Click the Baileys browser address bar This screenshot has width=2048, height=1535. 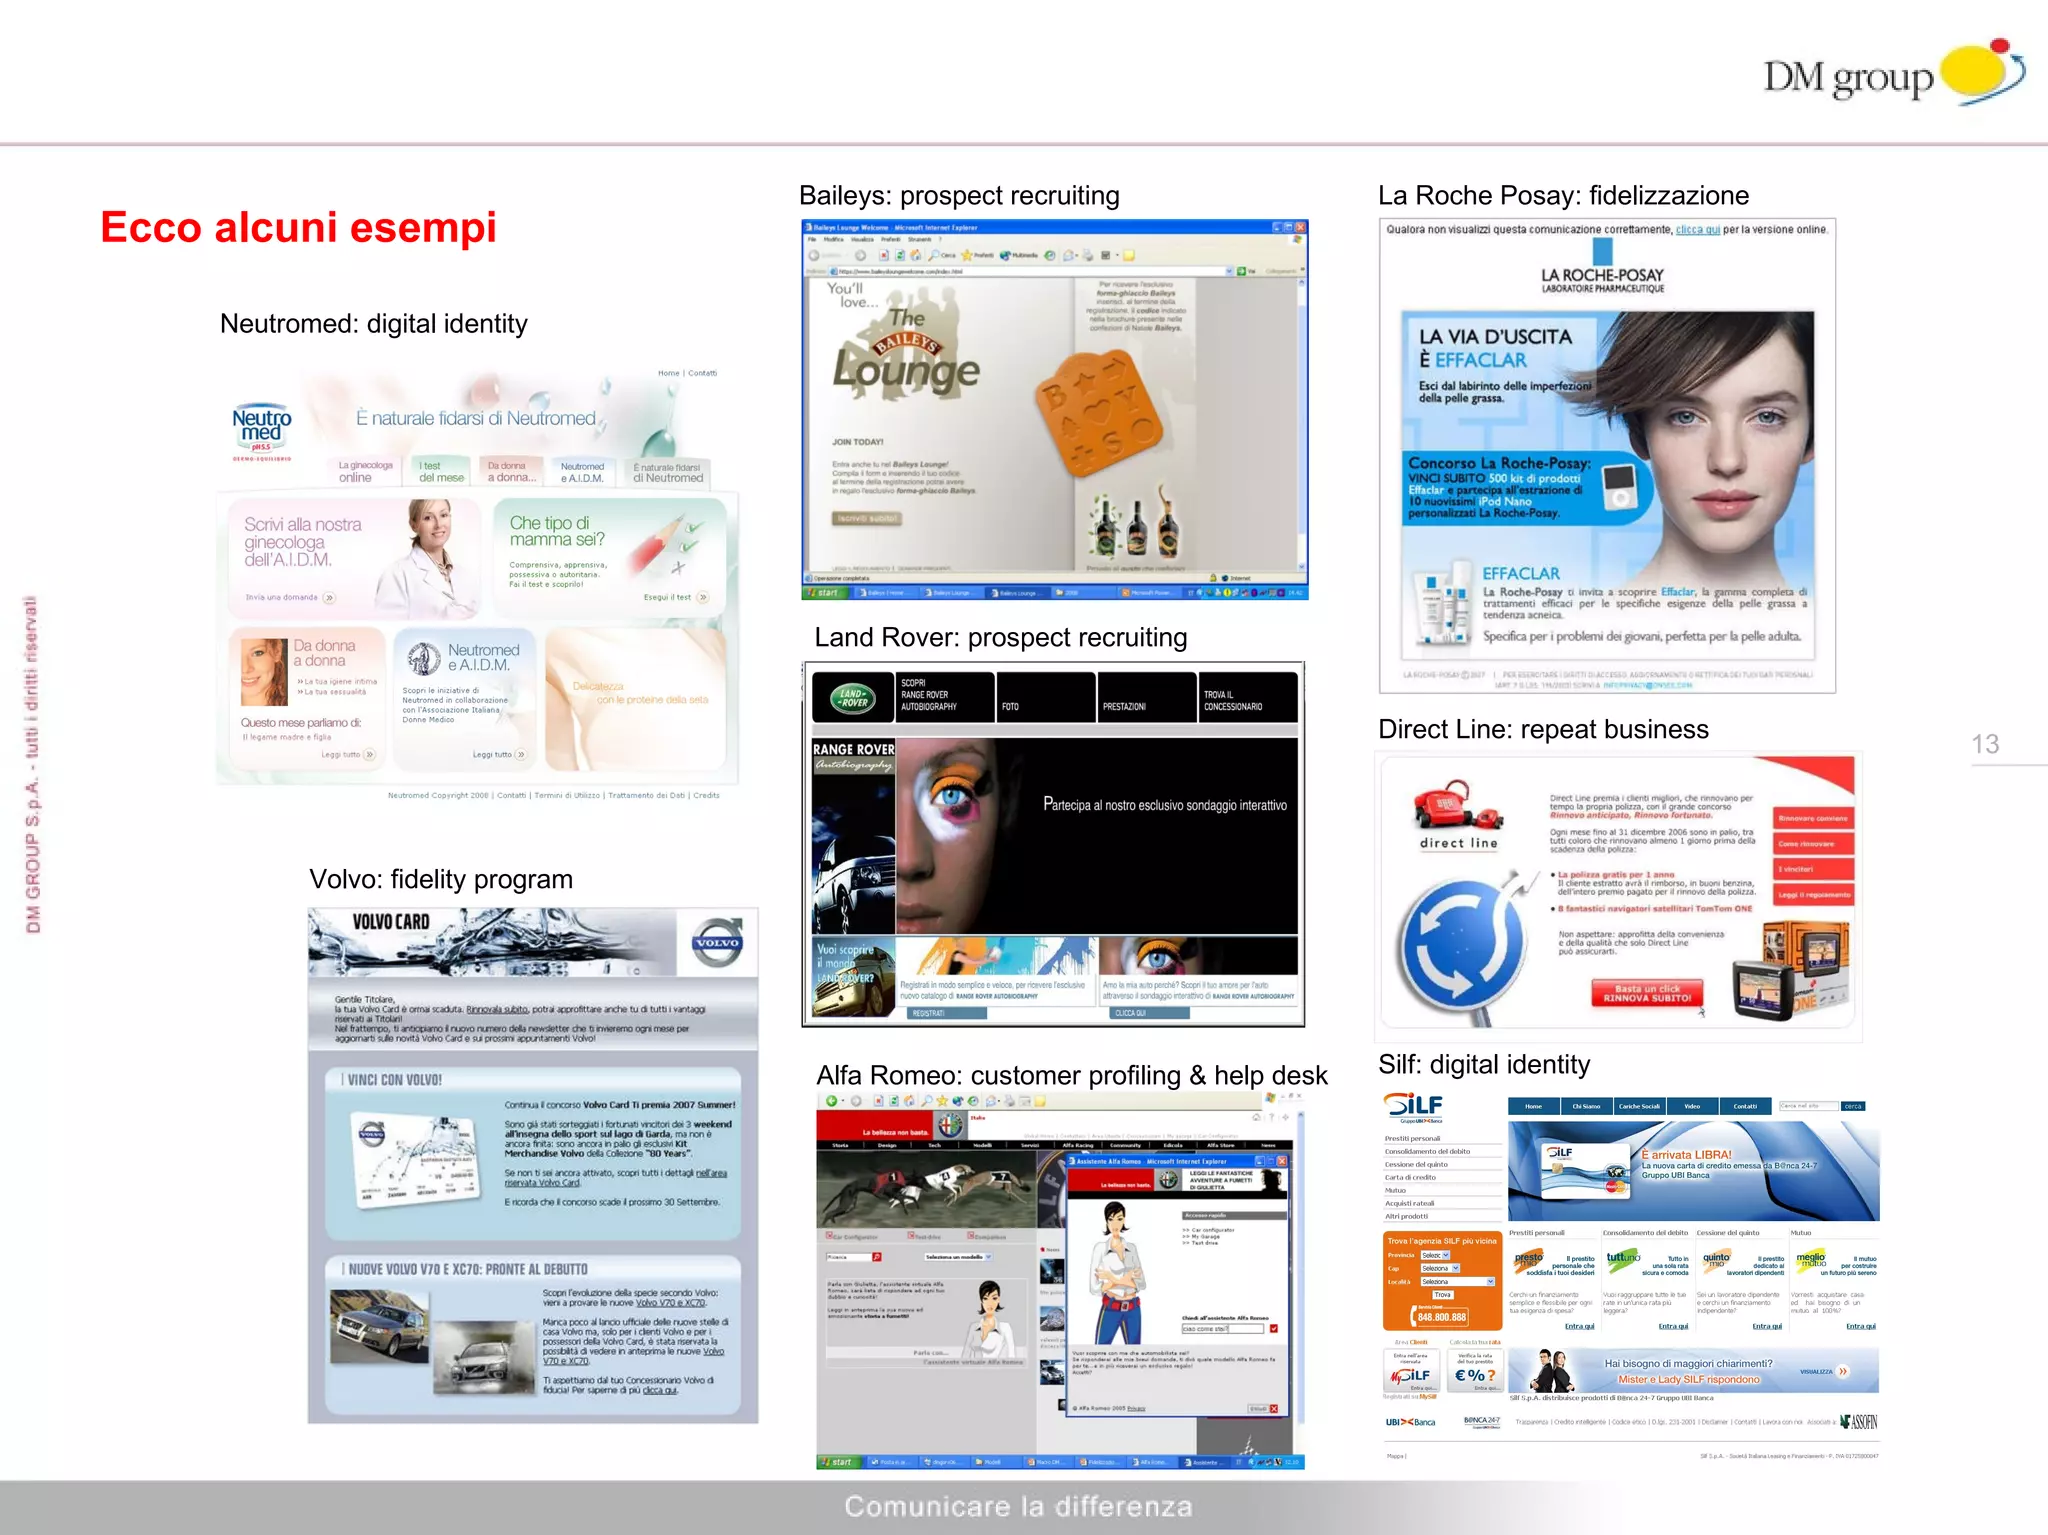(x=1030, y=271)
